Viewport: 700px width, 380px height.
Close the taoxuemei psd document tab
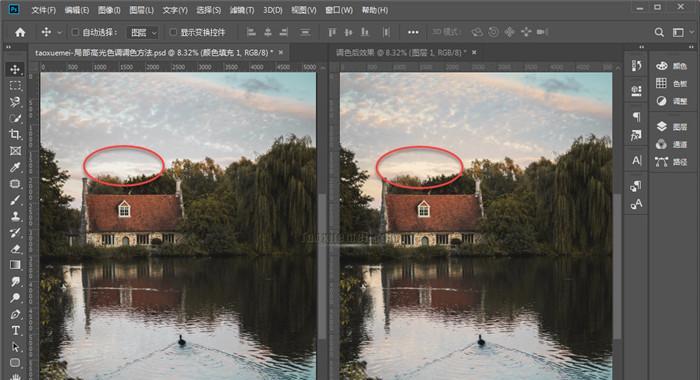[281, 53]
